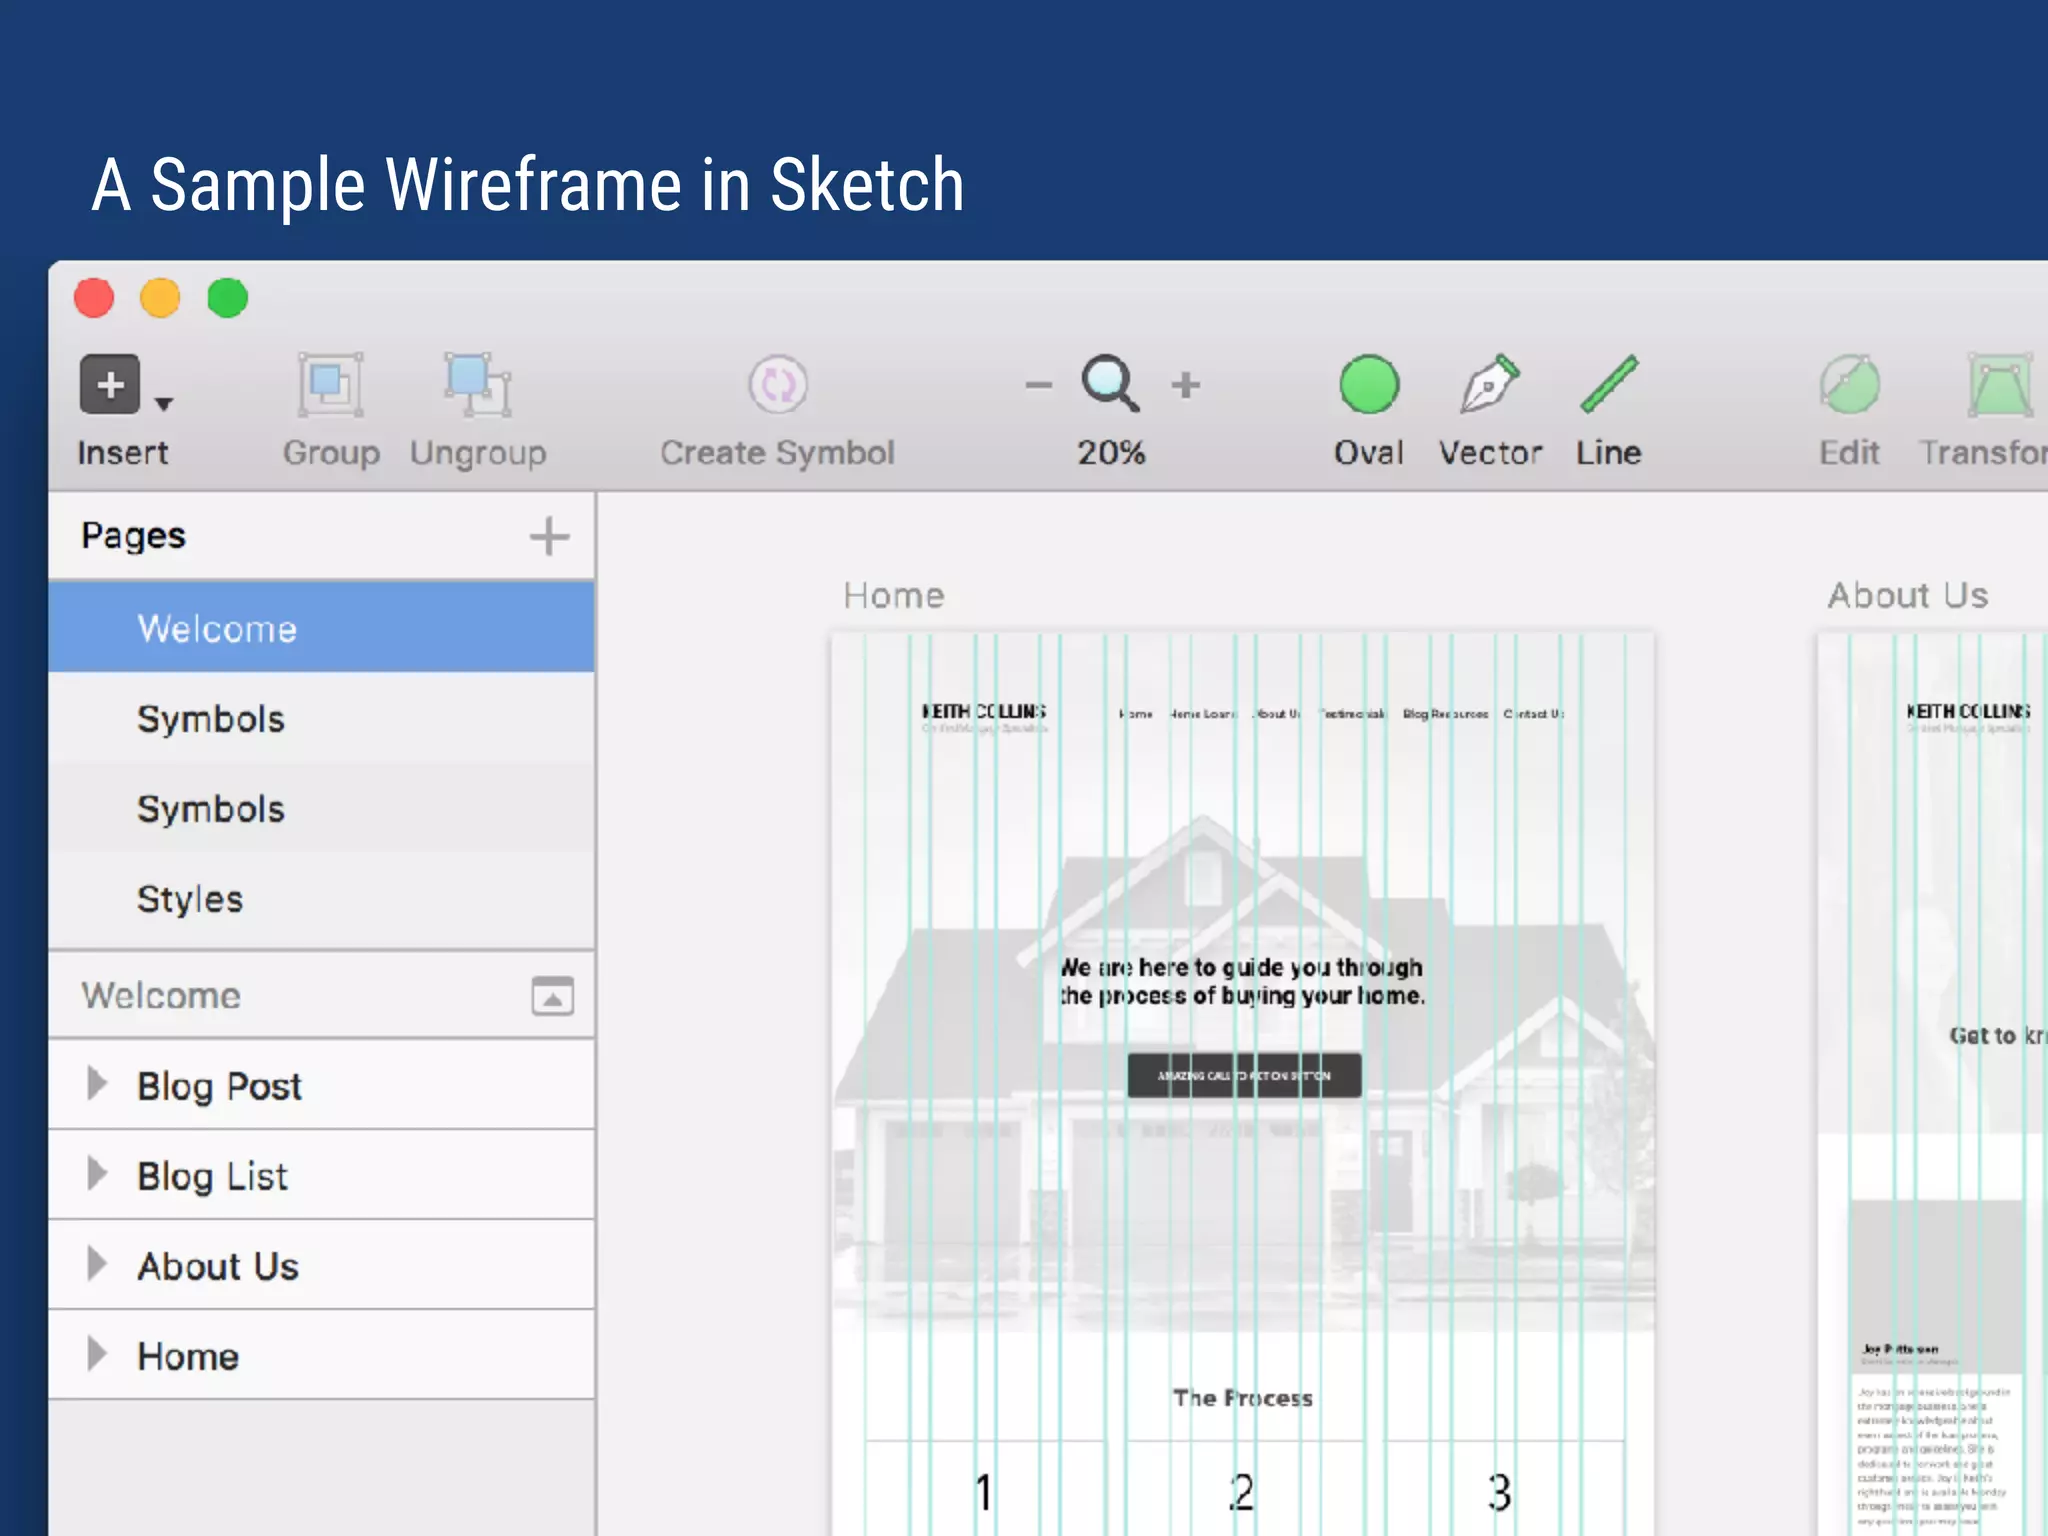
Task: Click the Create Symbol icon
Action: point(778,384)
